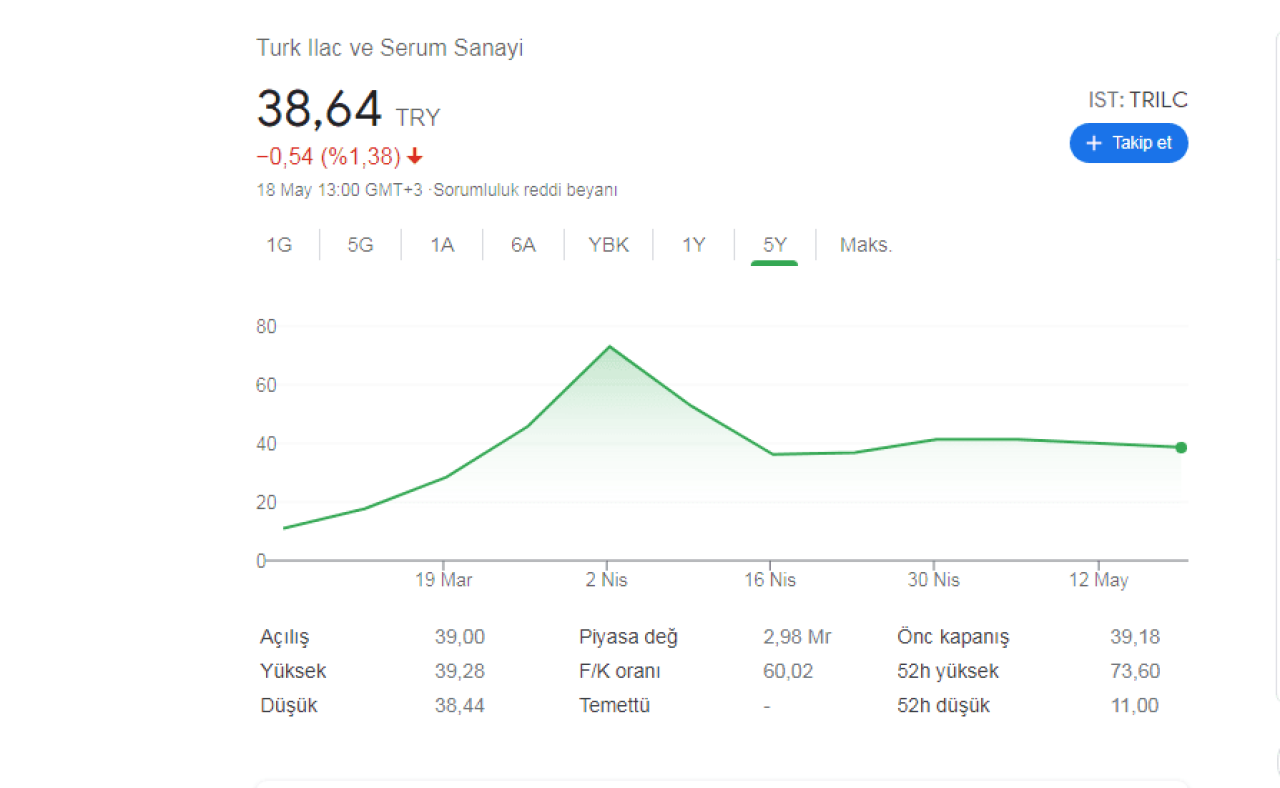Open the Sorumluluk reddi beyanı link
The image size is (1280, 788).
click(x=526, y=190)
